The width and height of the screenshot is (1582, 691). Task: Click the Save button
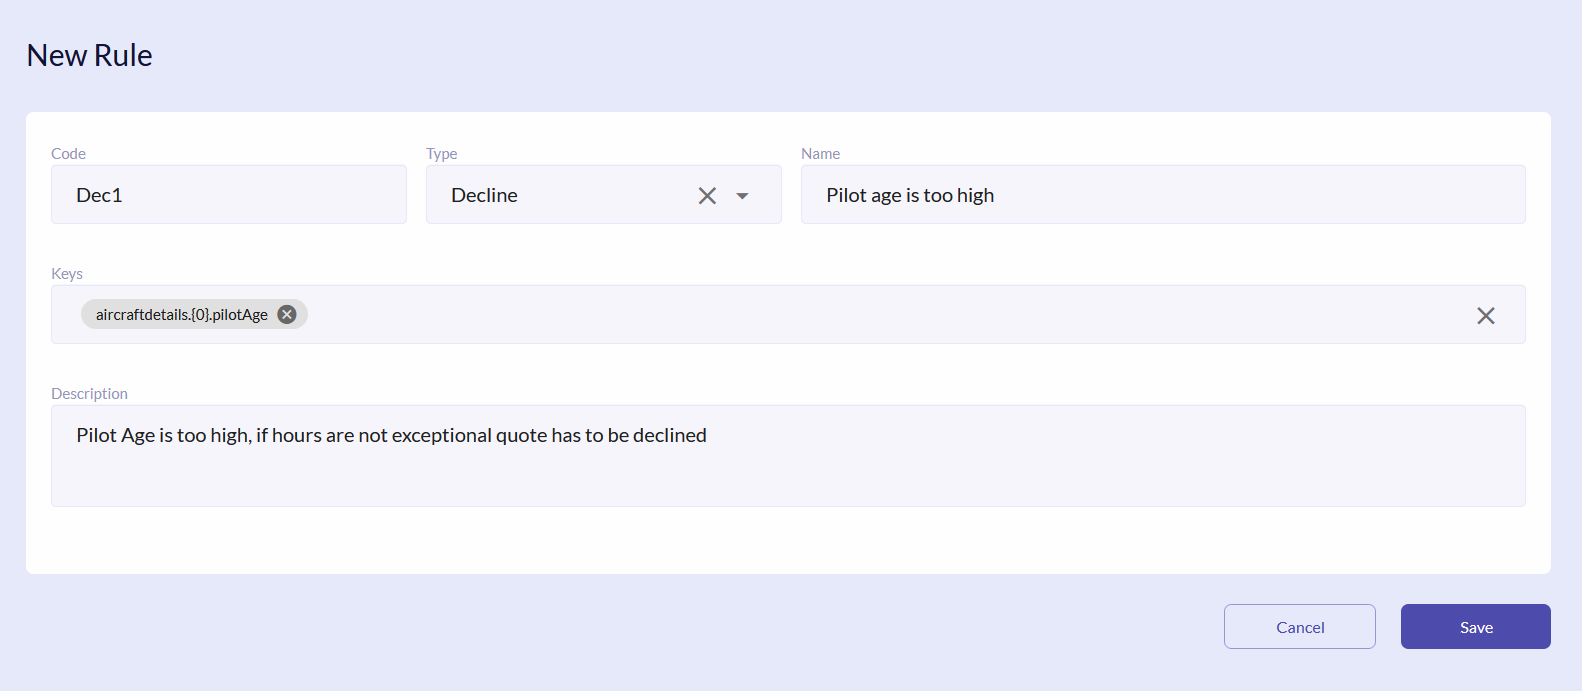coord(1475,627)
